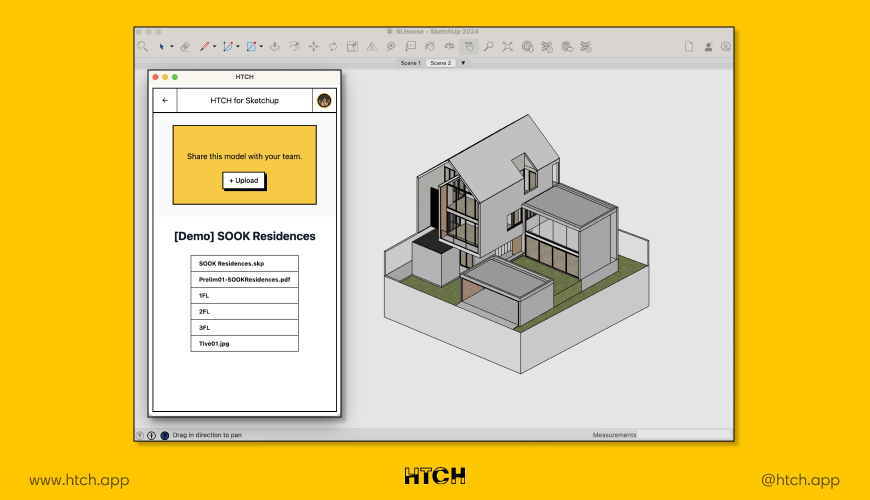Click the Zoom magnifier tool
The height and width of the screenshot is (500, 870).
(x=488, y=46)
